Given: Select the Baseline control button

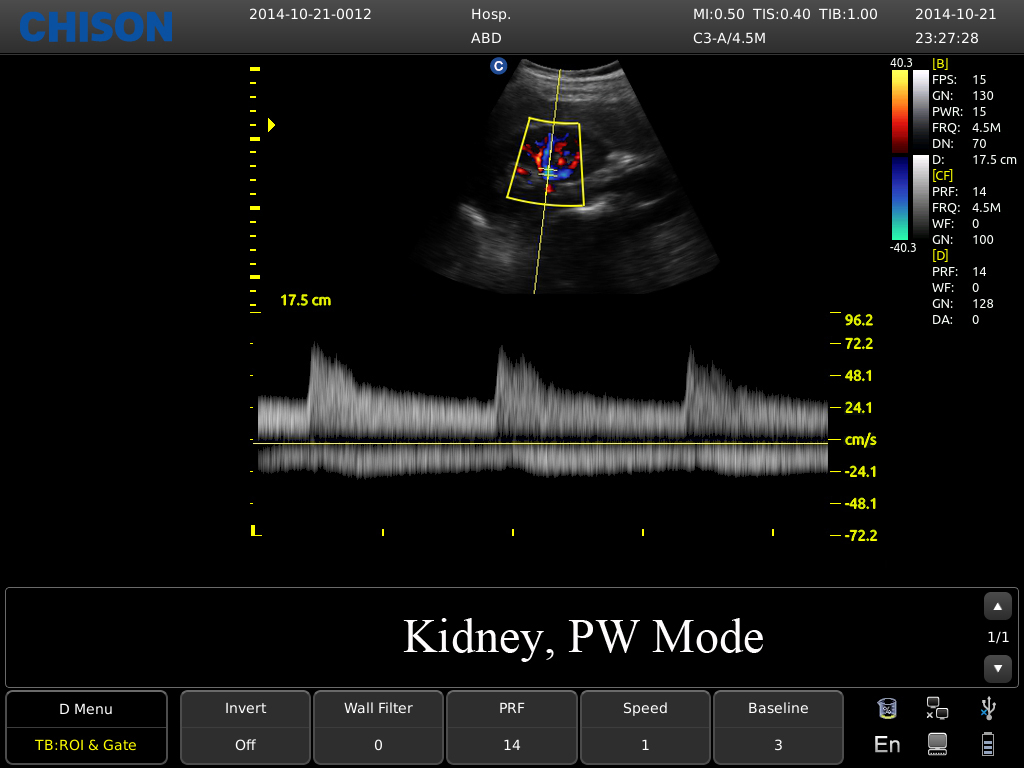Looking at the screenshot, I should [778, 726].
